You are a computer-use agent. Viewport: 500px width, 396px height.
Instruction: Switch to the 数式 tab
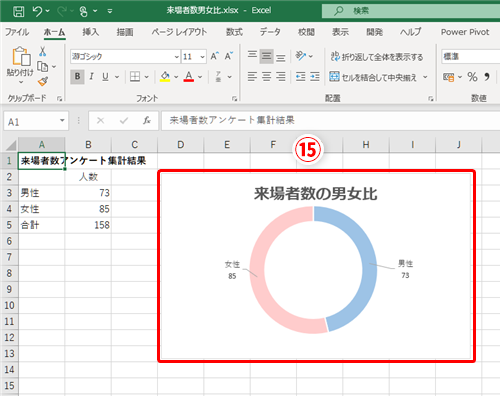coord(234,32)
